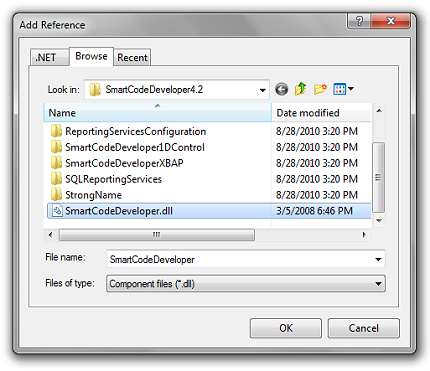This screenshot has width=430, height=371.
Task: Expand the Look in folder dropdown
Action: click(263, 90)
